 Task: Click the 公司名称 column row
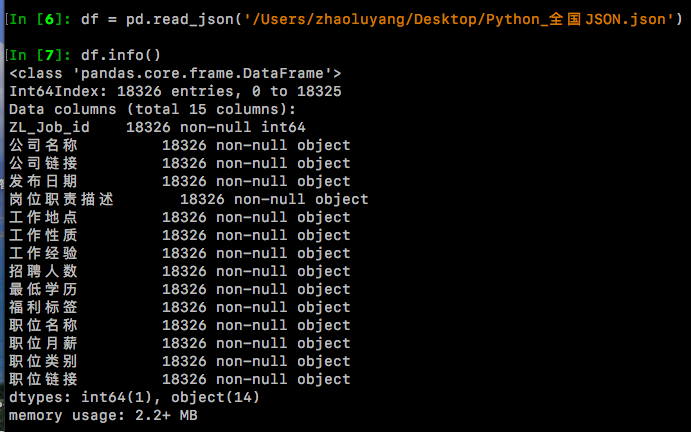coord(179,145)
